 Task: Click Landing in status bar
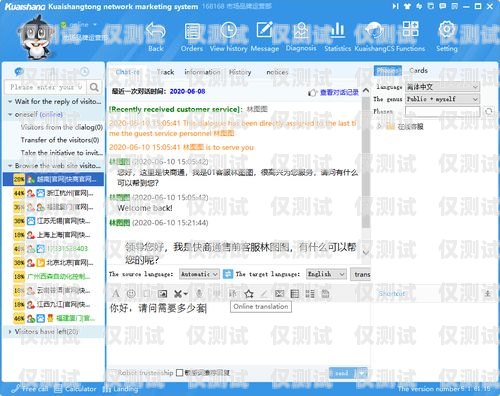pos(120,389)
